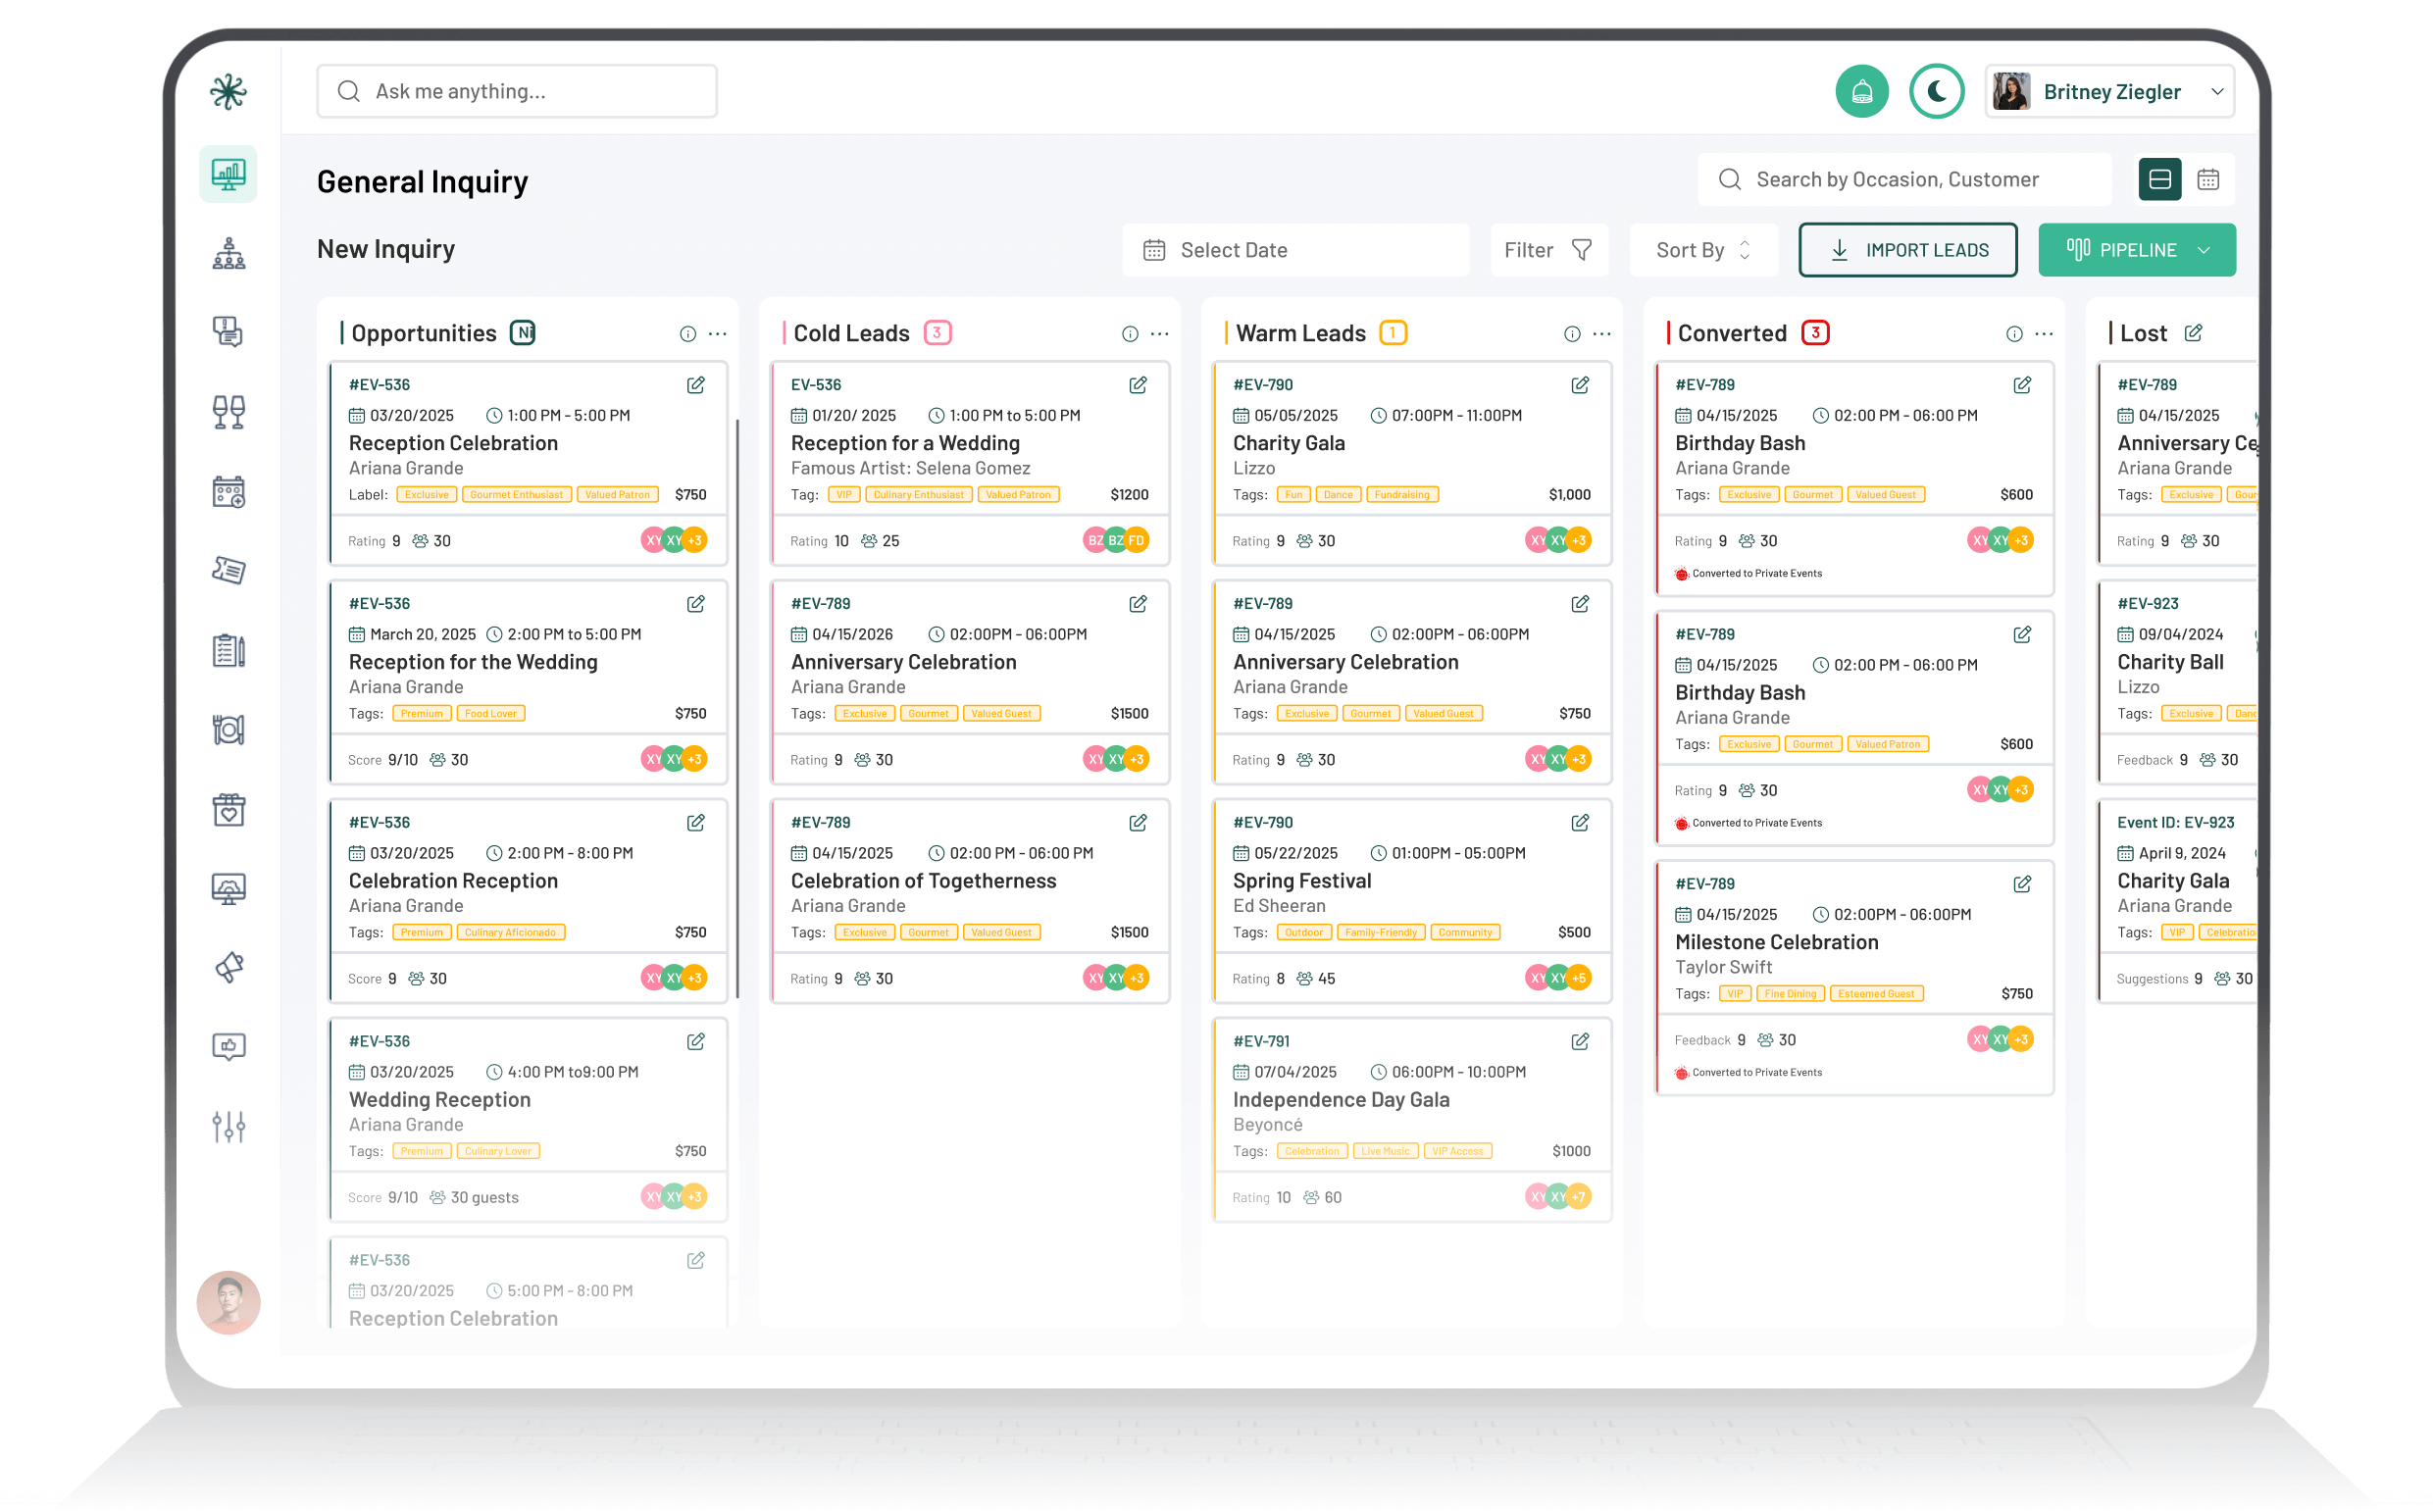2433x1512 pixels.
Task: Open the Filter button
Action: (1547, 250)
